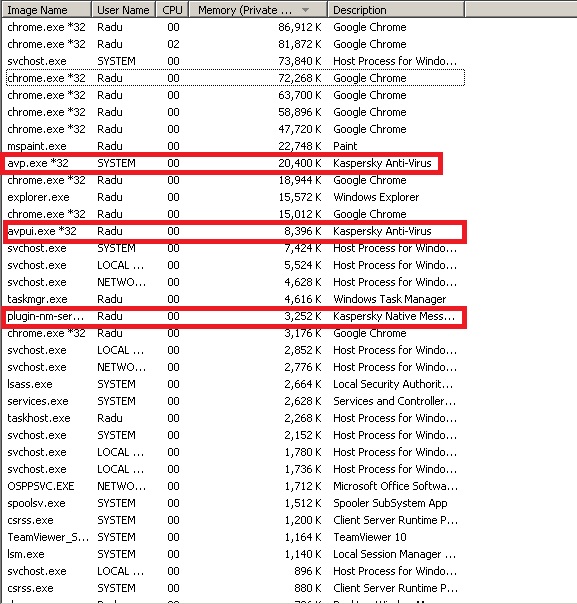Image resolution: width=577 pixels, height=604 pixels.
Task: Select the avpui.exe *32 process row
Action: [233, 231]
